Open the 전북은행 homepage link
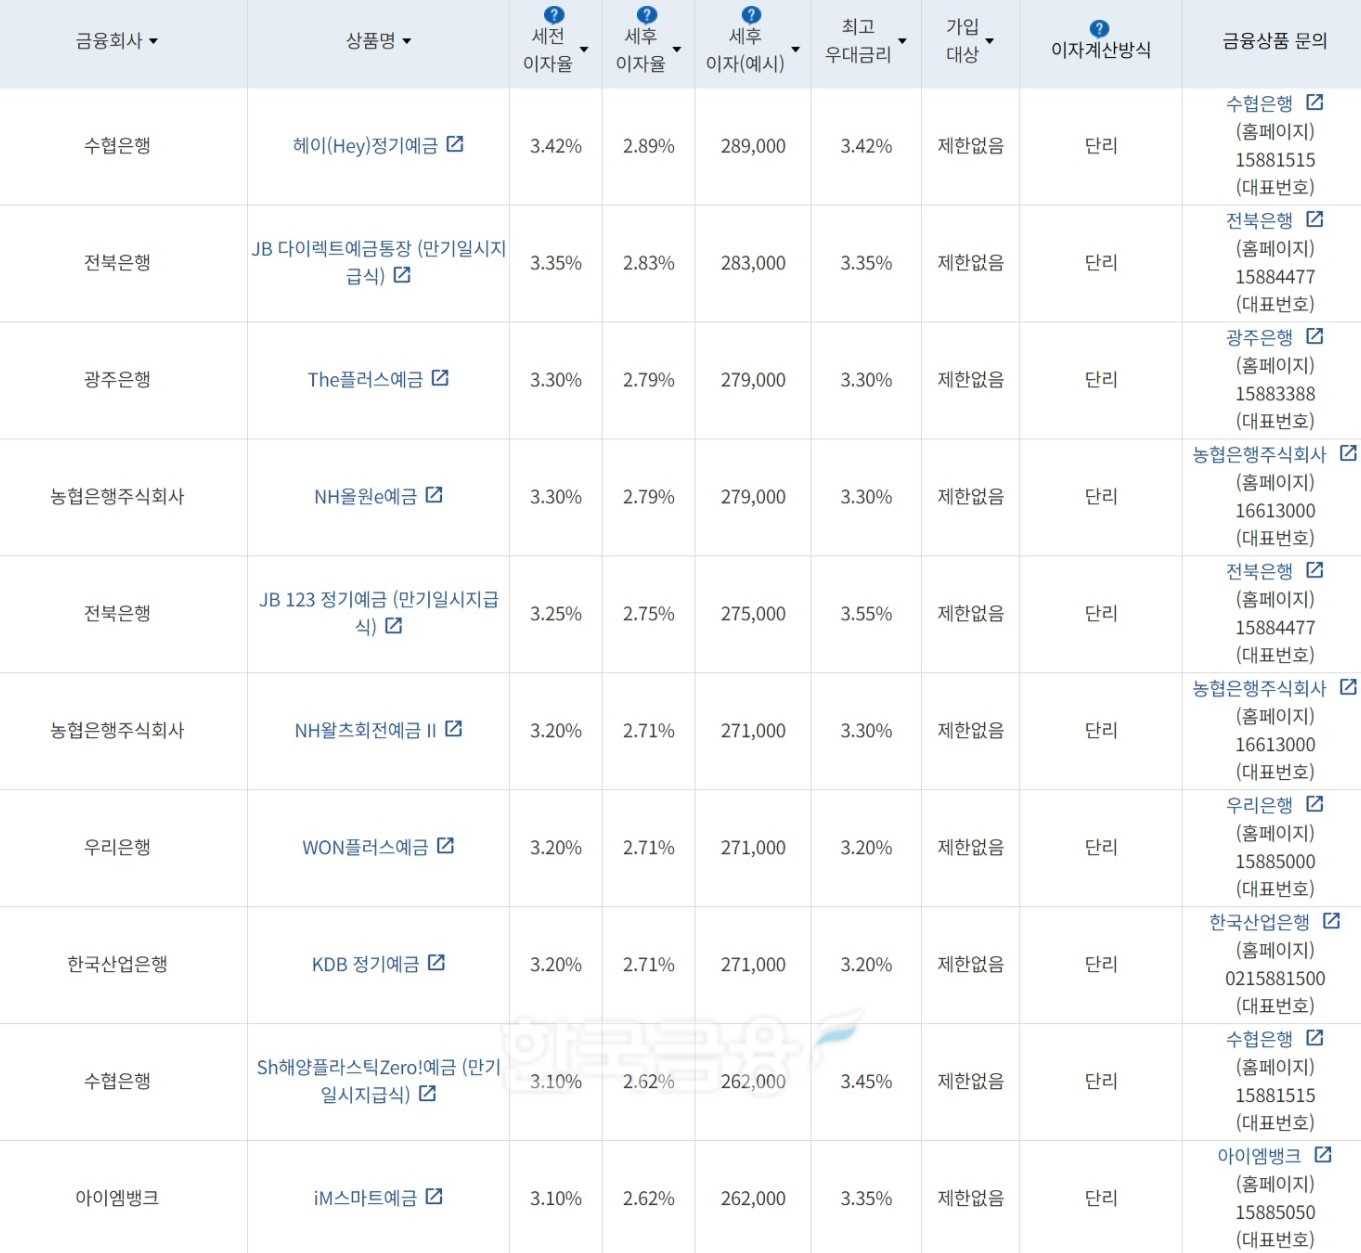This screenshot has width=1361, height=1253. point(1260,219)
